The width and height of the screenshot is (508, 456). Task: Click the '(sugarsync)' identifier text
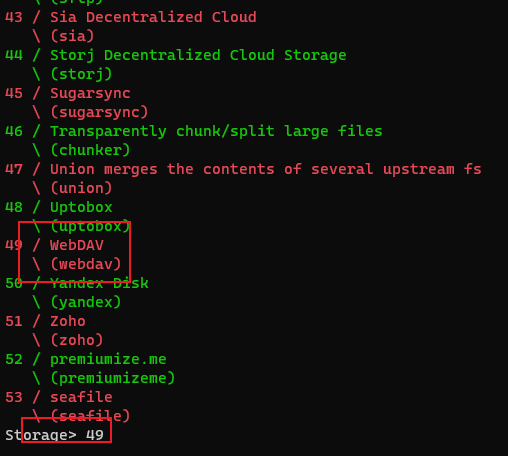(x=99, y=112)
